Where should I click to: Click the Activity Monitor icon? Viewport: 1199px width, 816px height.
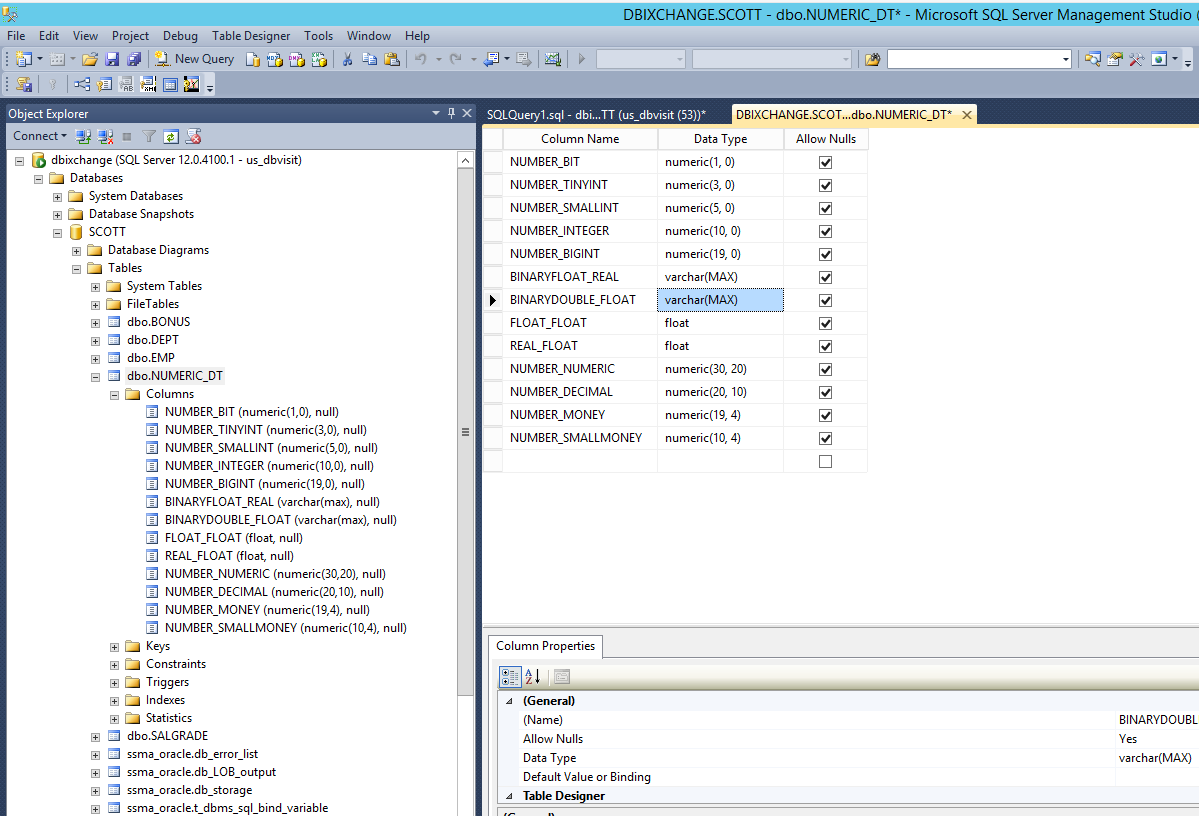tap(552, 59)
